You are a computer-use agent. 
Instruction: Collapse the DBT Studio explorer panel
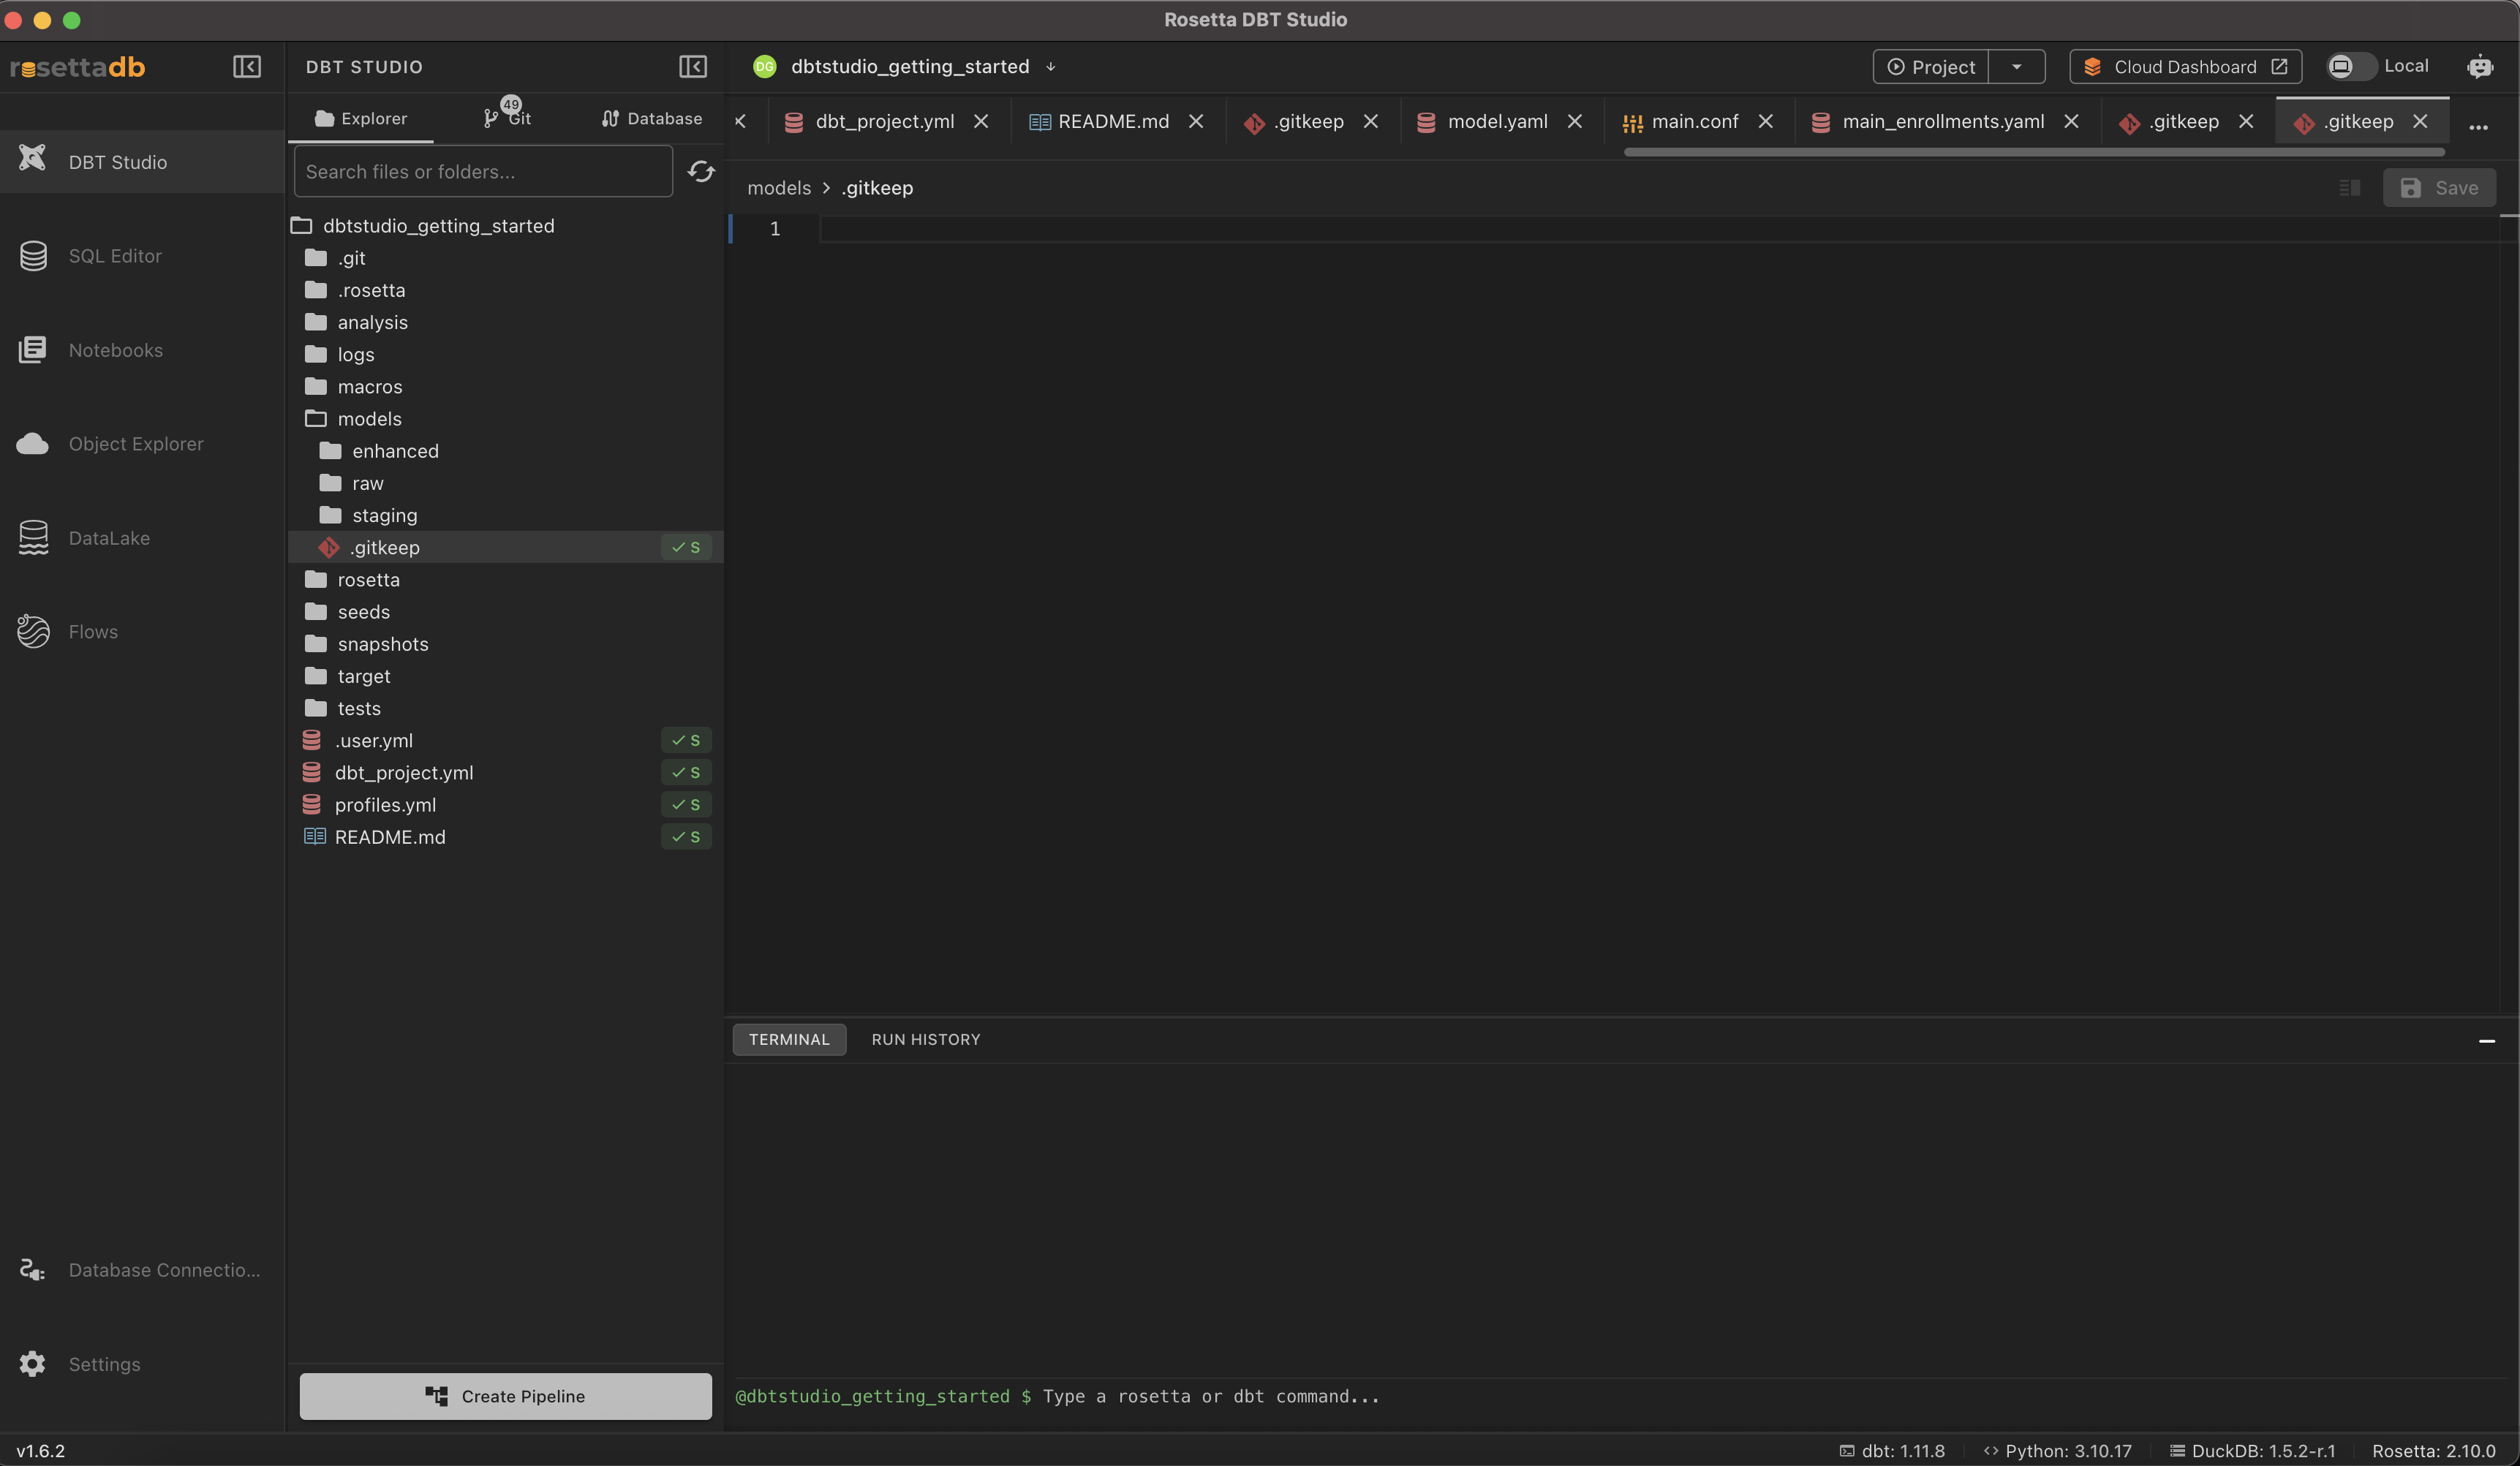[x=693, y=67]
